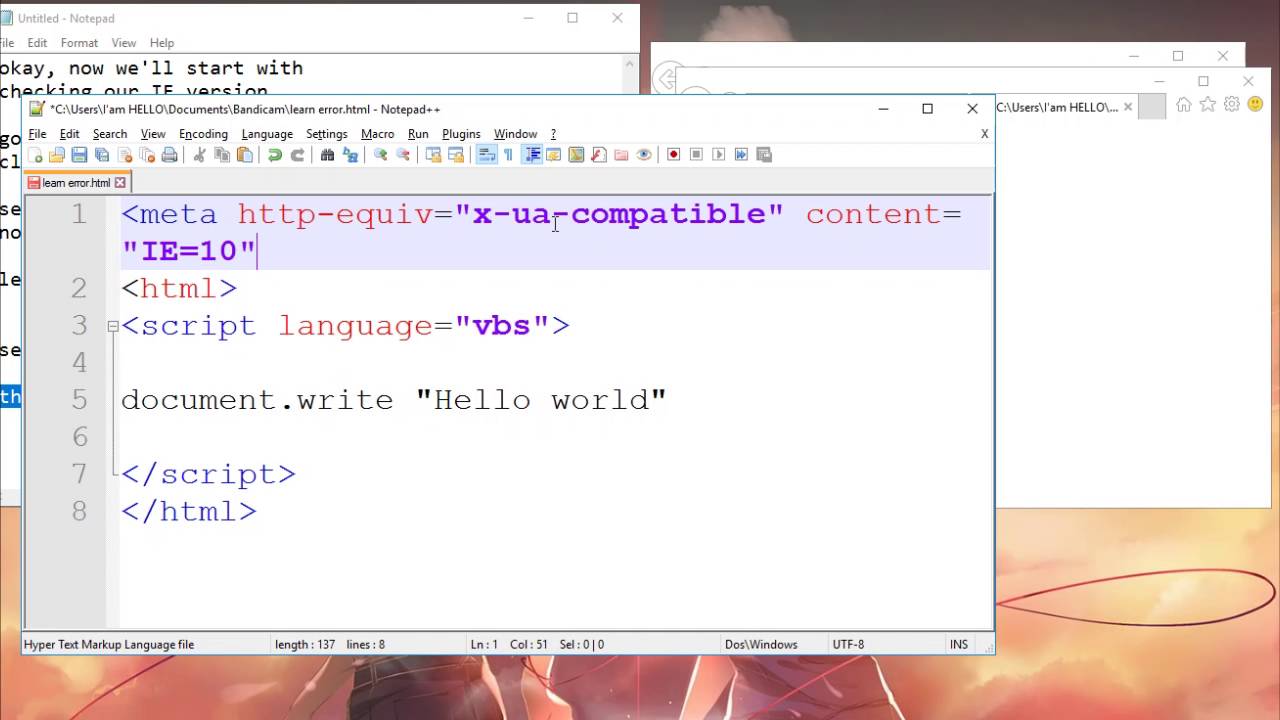The width and height of the screenshot is (1280, 720).
Task: Click the Copy toolbar icon
Action: click(x=222, y=155)
